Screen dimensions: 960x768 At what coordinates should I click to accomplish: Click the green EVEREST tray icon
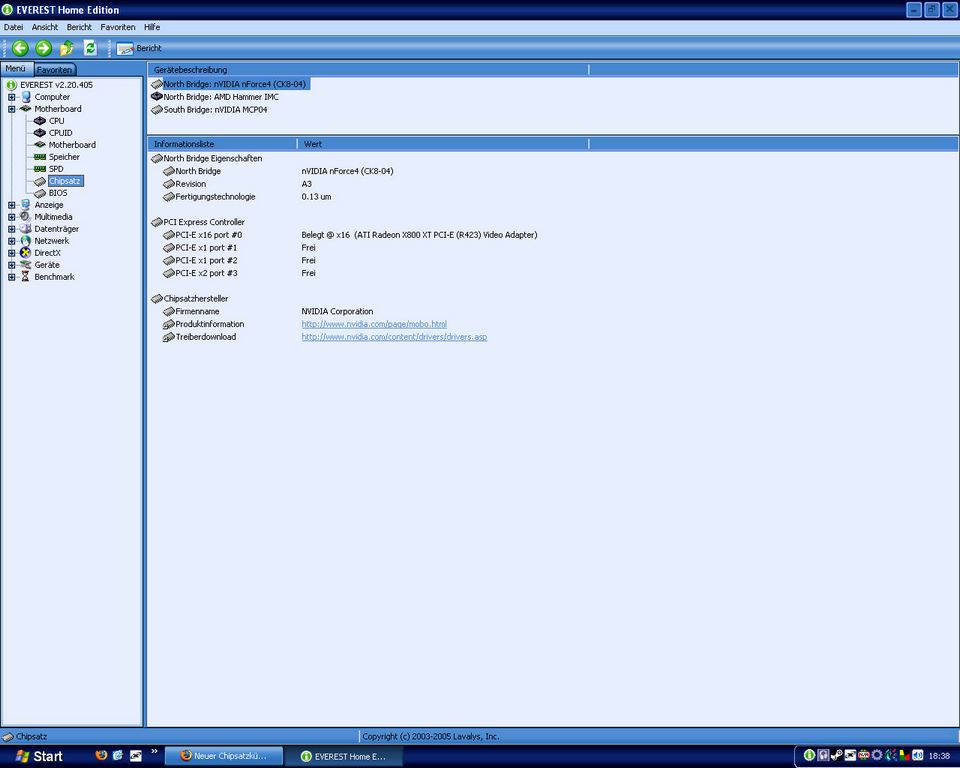coord(809,755)
